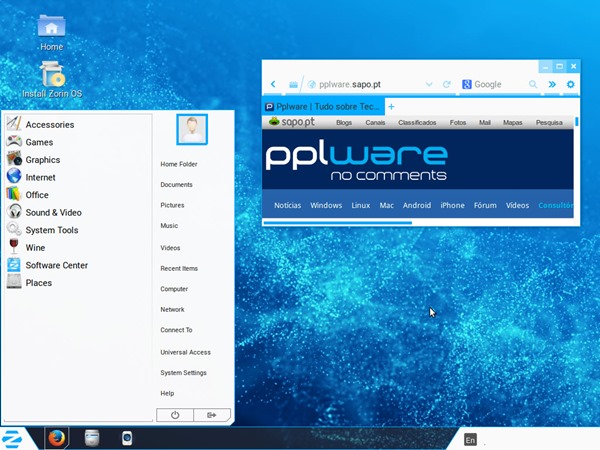Go back in the browser
The height and width of the screenshot is (450, 600).
click(273, 84)
